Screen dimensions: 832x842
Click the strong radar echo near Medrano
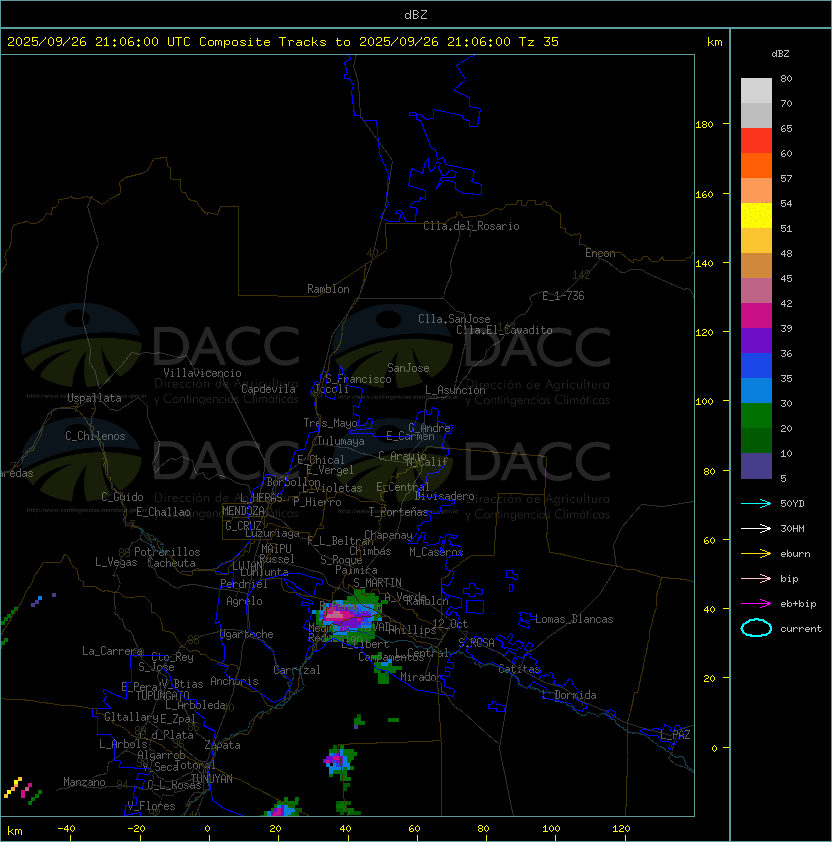point(346,615)
